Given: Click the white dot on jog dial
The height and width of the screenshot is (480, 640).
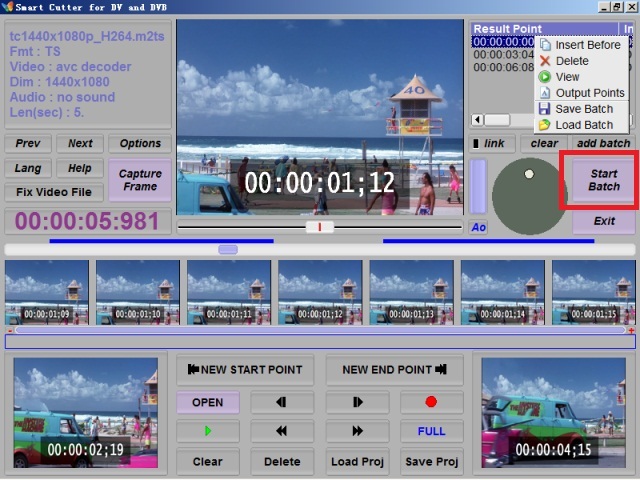Looking at the screenshot, I should tap(529, 174).
